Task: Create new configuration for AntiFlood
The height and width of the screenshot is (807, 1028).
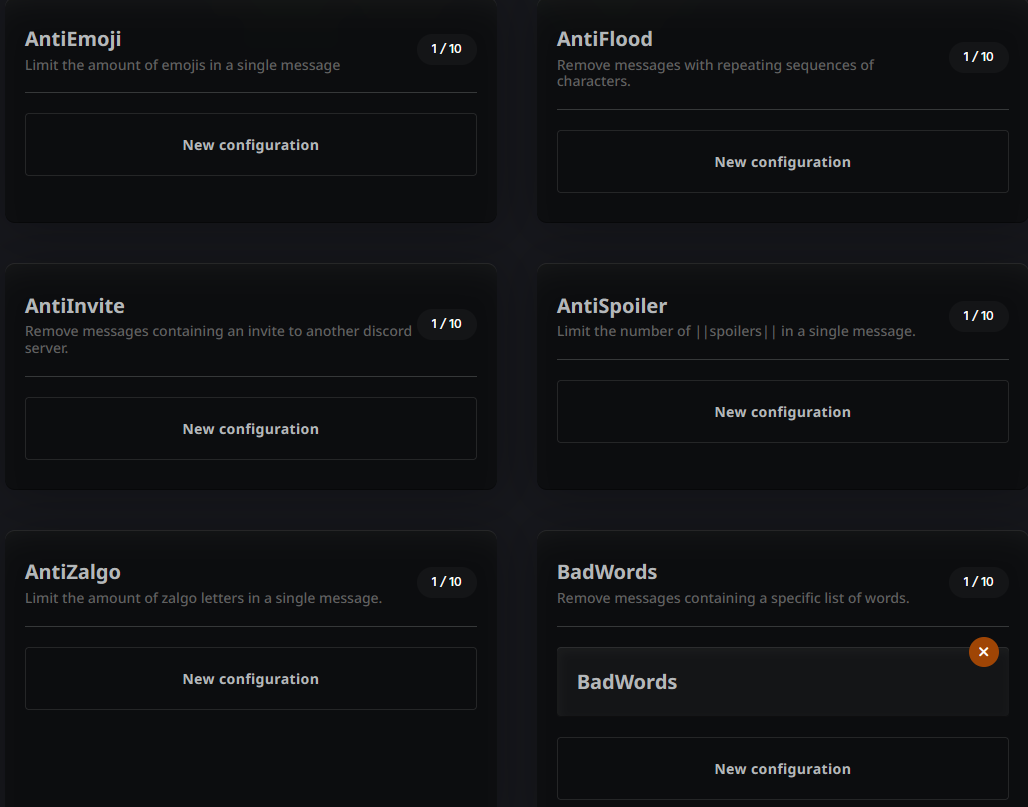Action: (782, 162)
